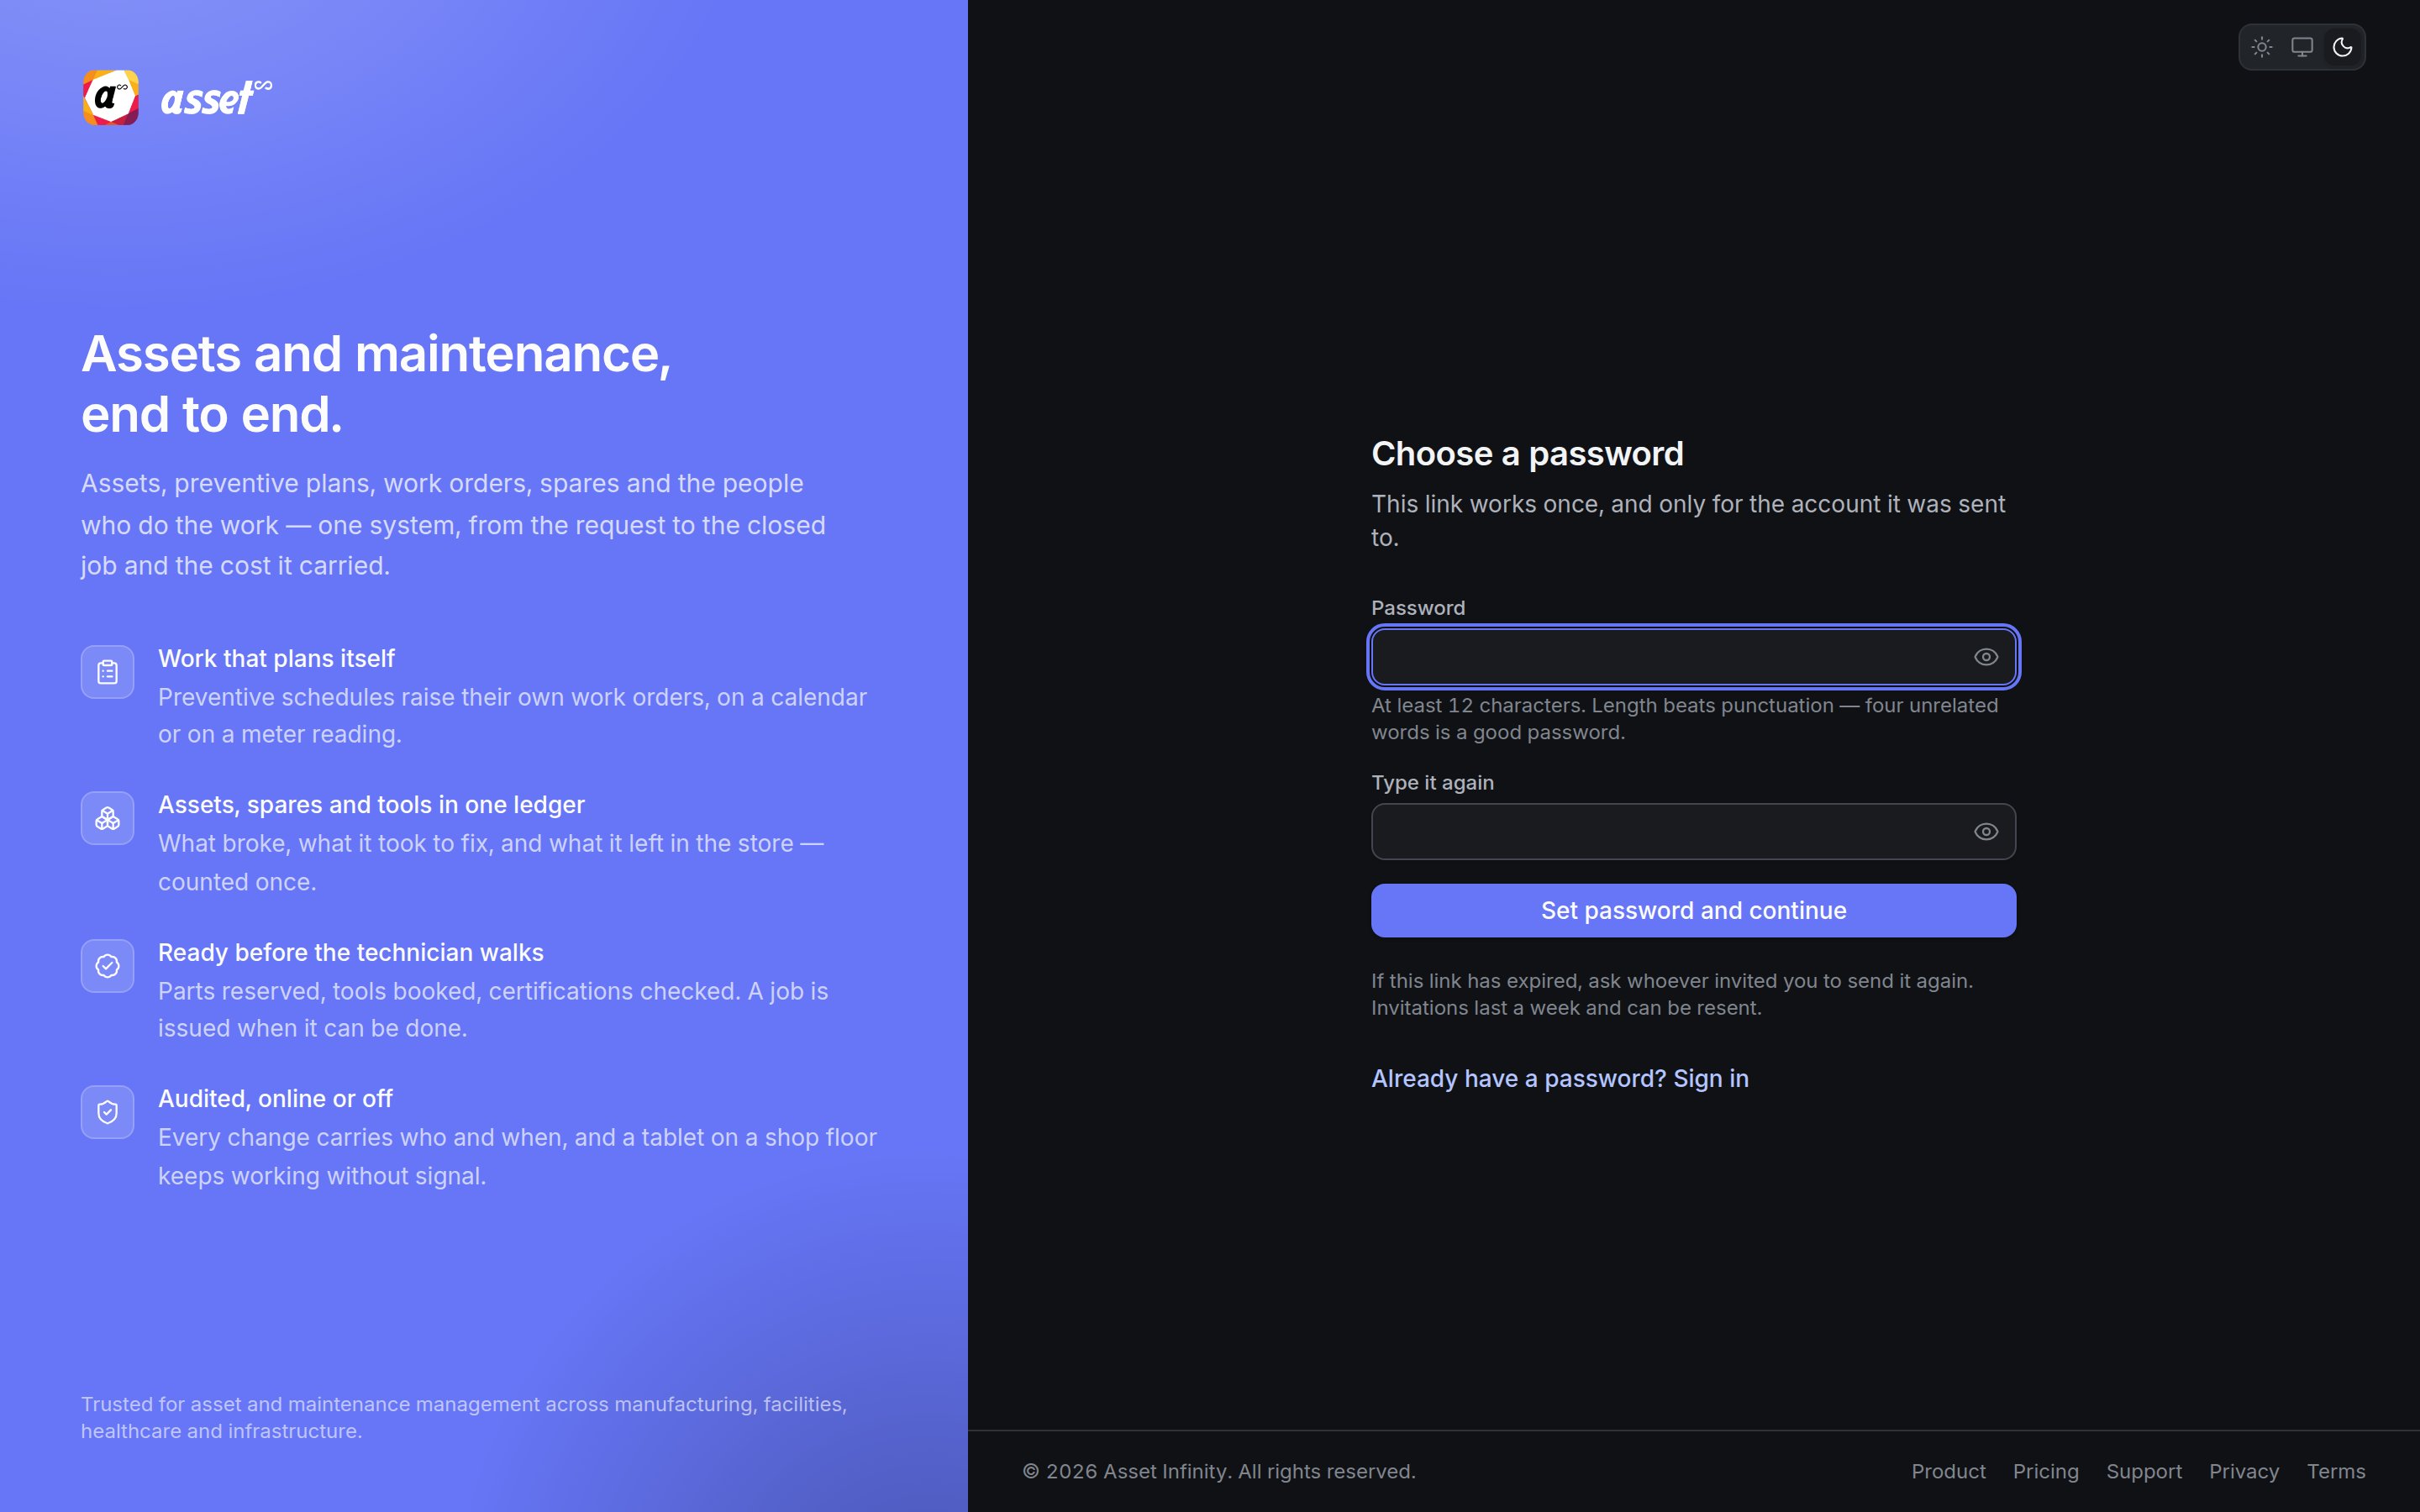The image size is (2420, 1512).
Task: Open the Terms footer link
Action: click(x=2336, y=1472)
